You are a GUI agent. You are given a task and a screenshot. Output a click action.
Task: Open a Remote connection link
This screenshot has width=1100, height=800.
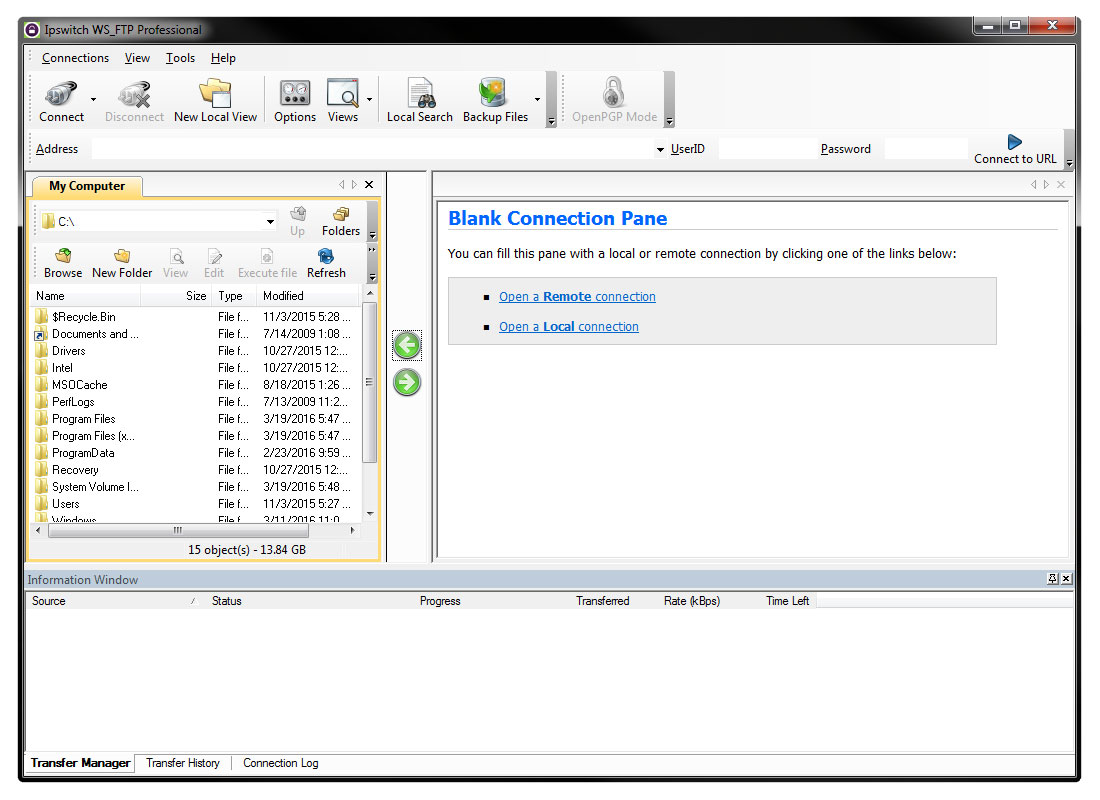coord(577,297)
